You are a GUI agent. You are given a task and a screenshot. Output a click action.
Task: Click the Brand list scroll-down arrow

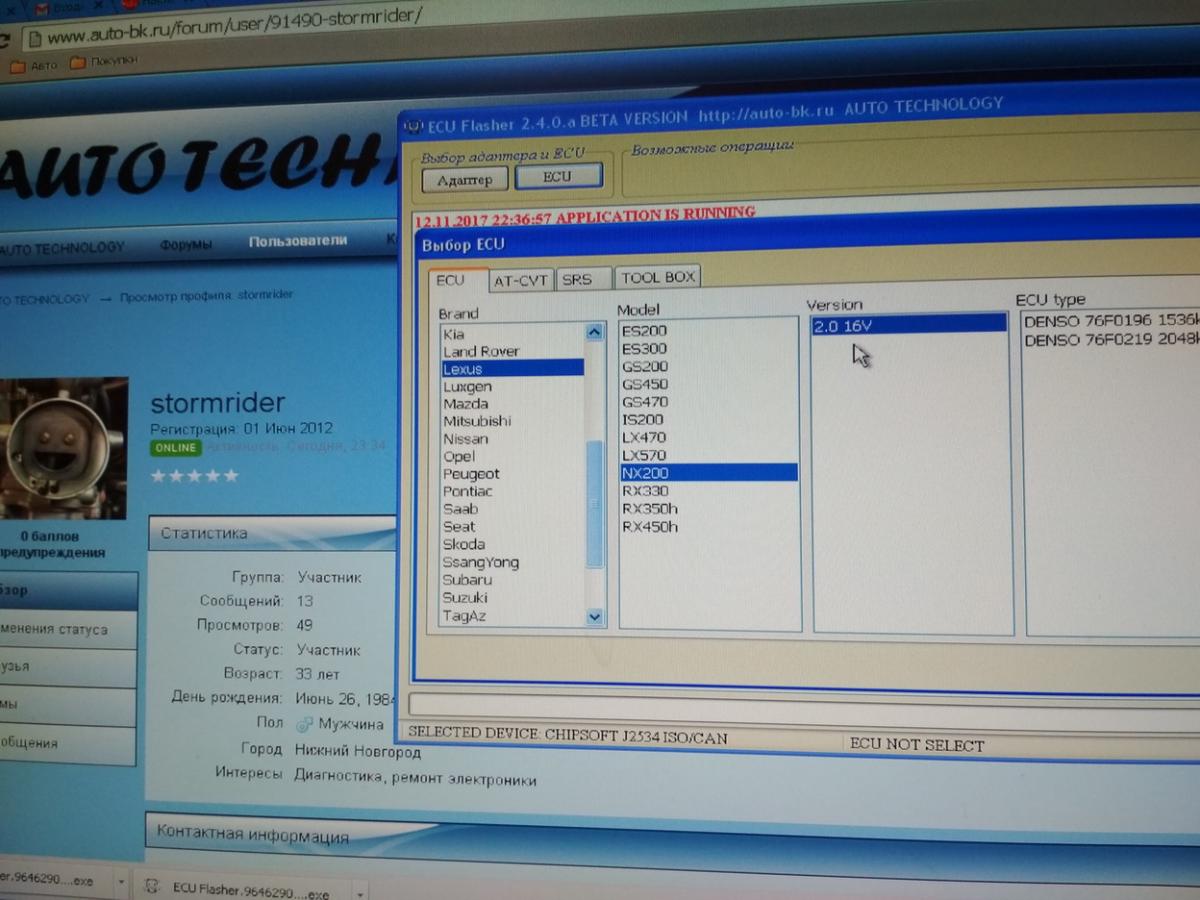tap(596, 617)
